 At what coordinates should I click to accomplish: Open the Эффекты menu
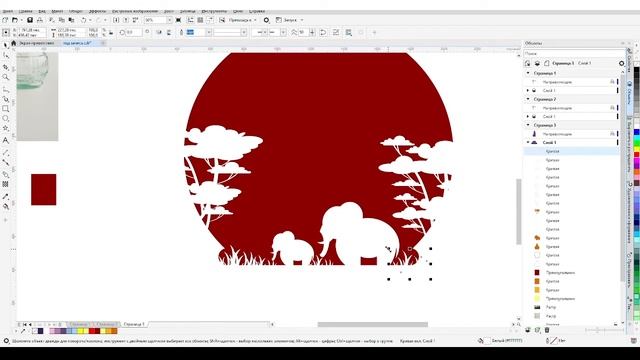(x=98, y=11)
